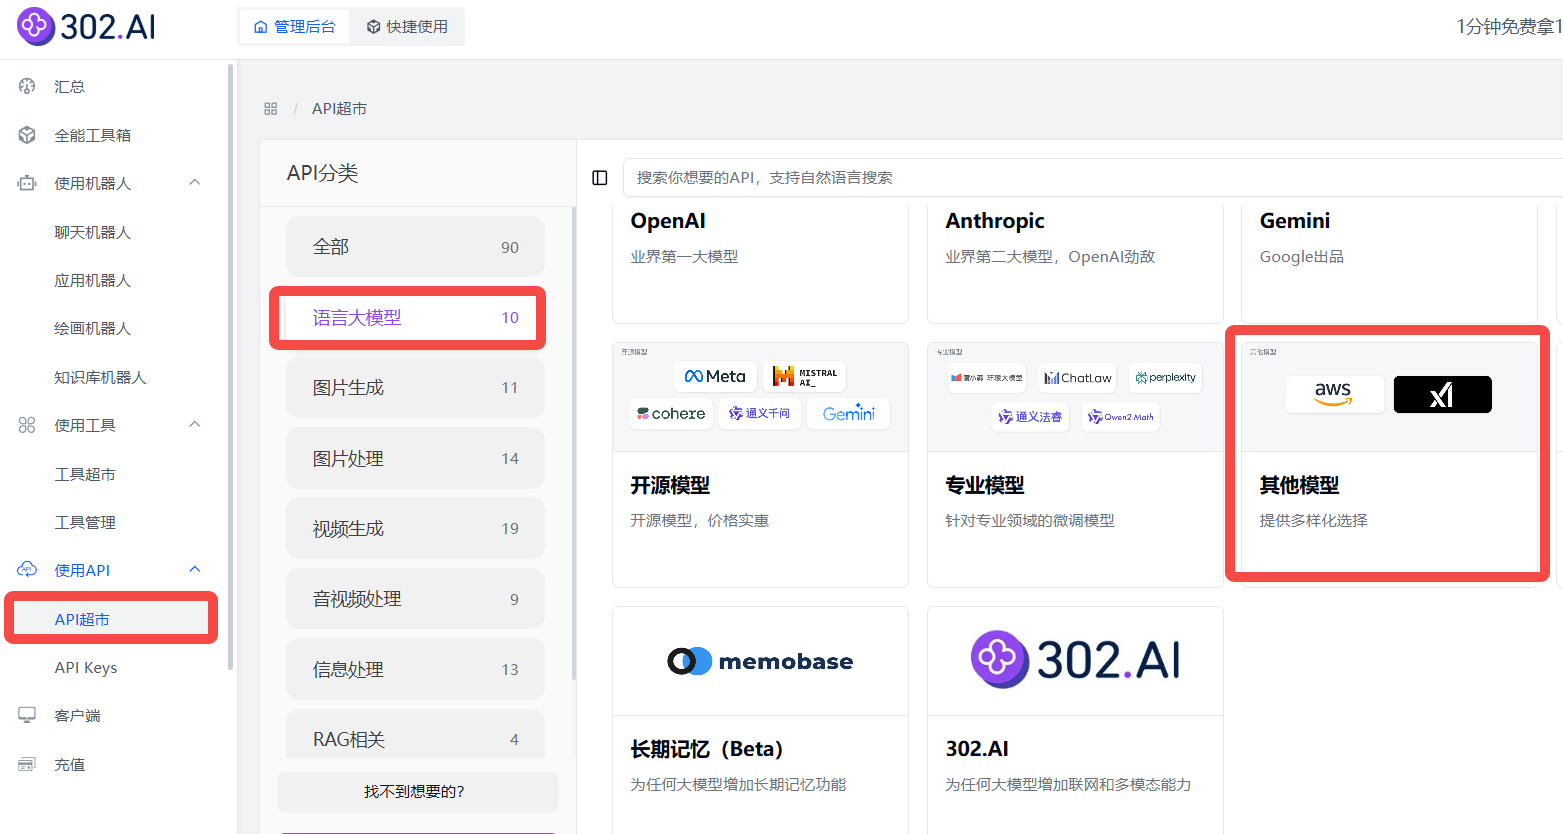The image size is (1563, 834).
Task: Click the API search input field
Action: pyautogui.click(x=1093, y=177)
